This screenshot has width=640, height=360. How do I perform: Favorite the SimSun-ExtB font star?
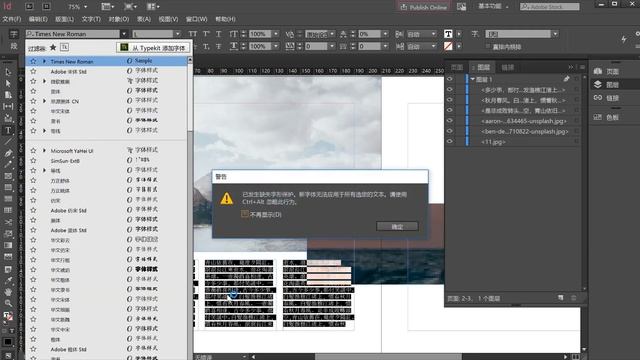(x=33, y=160)
